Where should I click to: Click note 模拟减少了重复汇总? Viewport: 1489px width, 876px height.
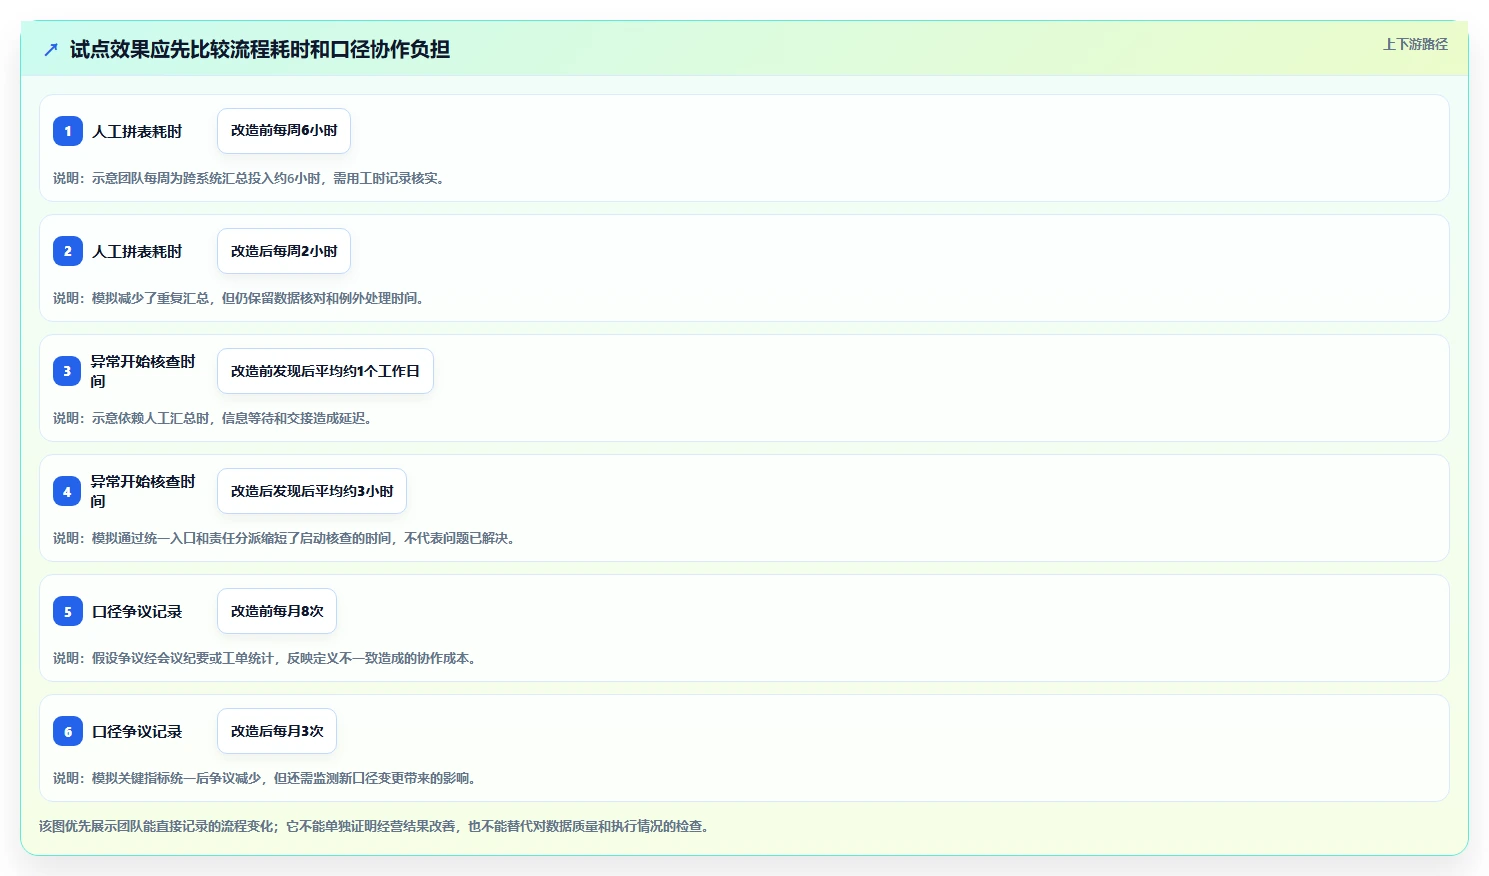[240, 298]
